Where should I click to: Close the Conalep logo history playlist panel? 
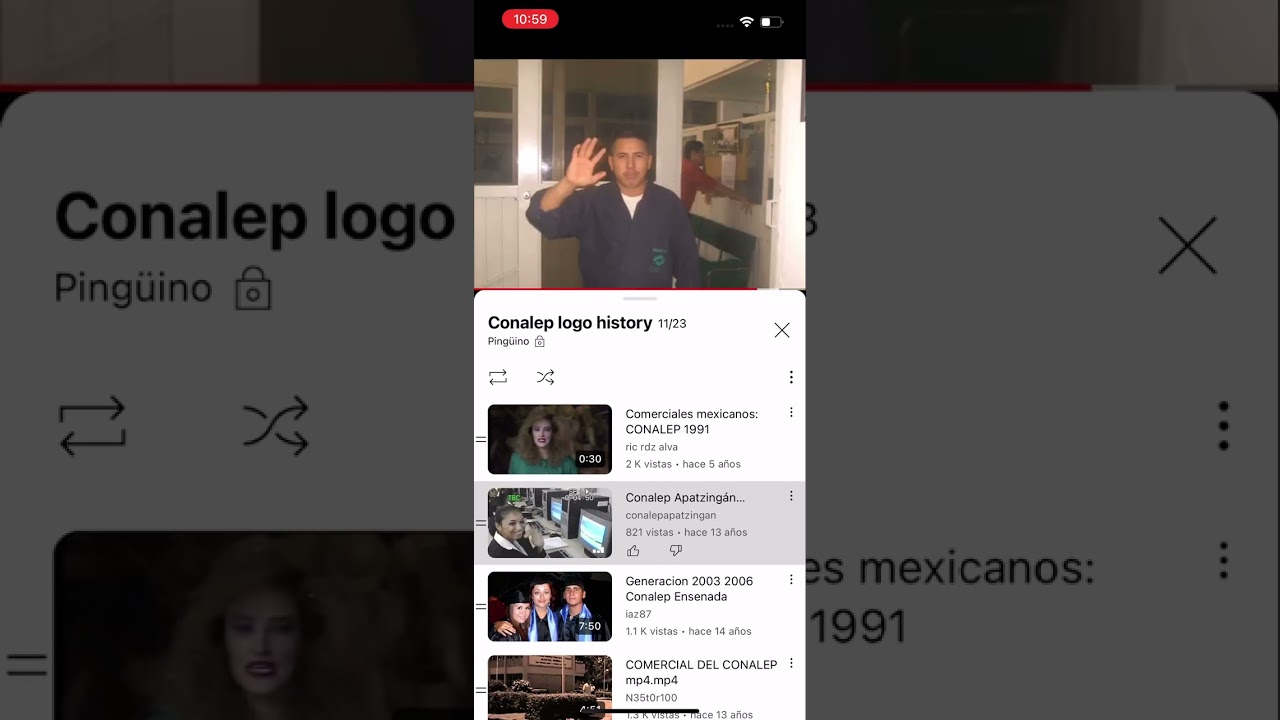[x=782, y=330]
